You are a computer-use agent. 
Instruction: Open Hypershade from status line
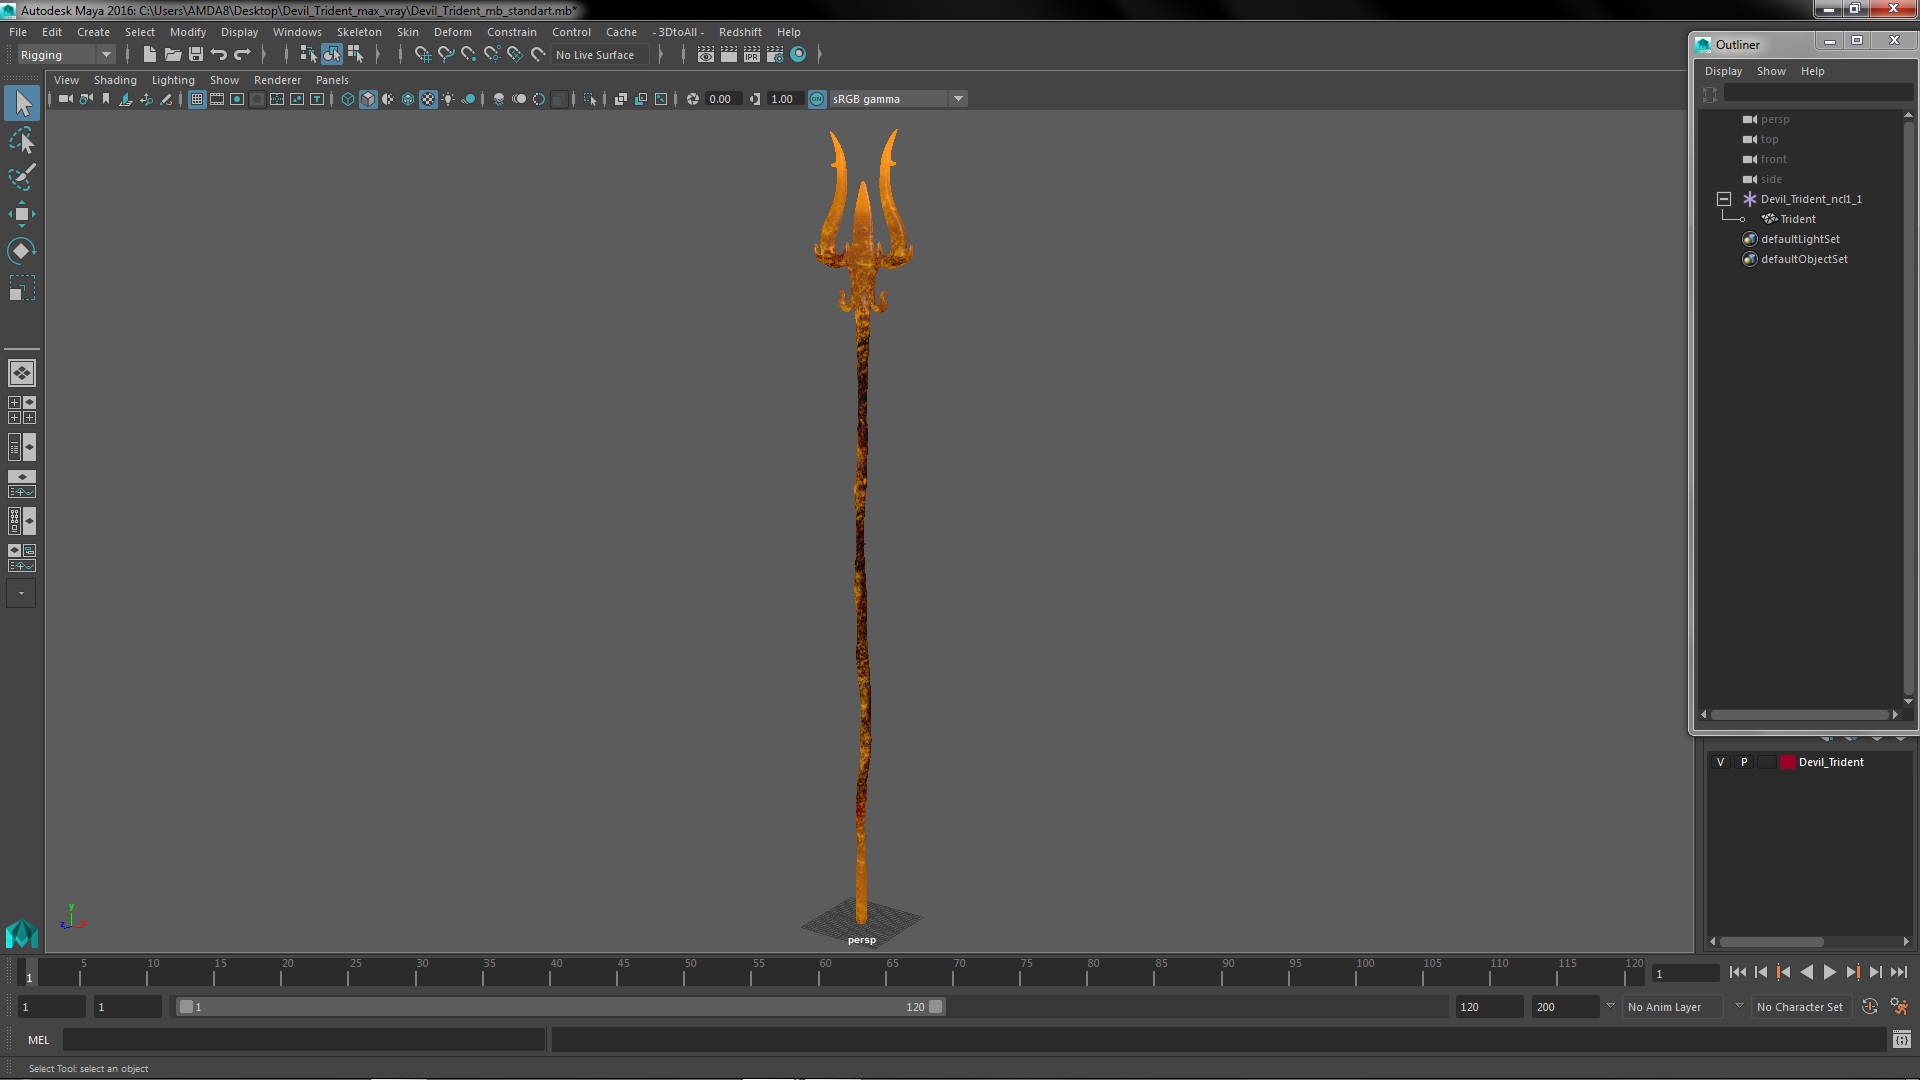tap(798, 55)
